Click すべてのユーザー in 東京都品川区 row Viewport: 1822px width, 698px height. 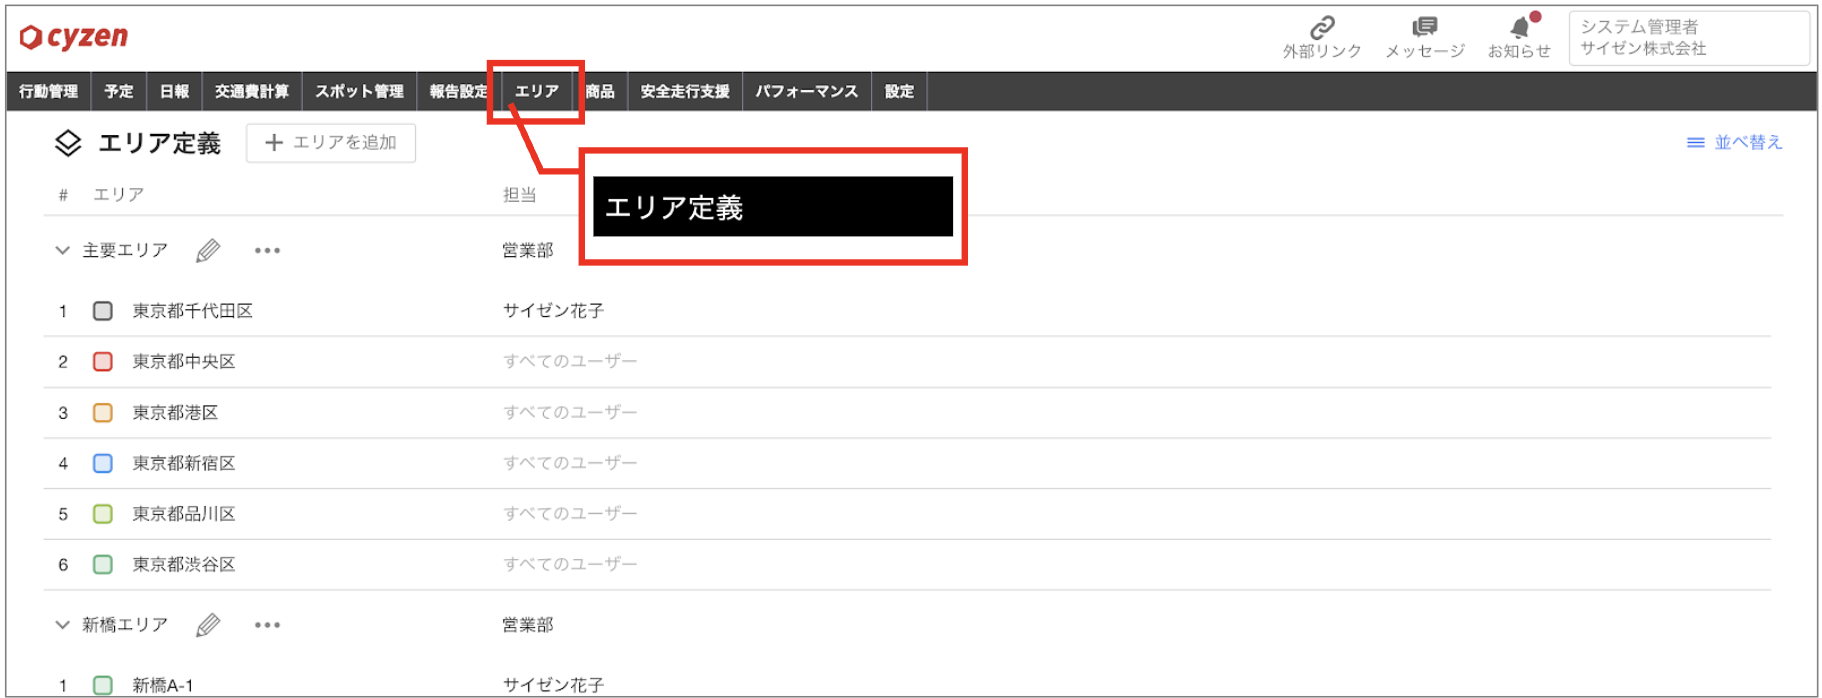point(570,514)
